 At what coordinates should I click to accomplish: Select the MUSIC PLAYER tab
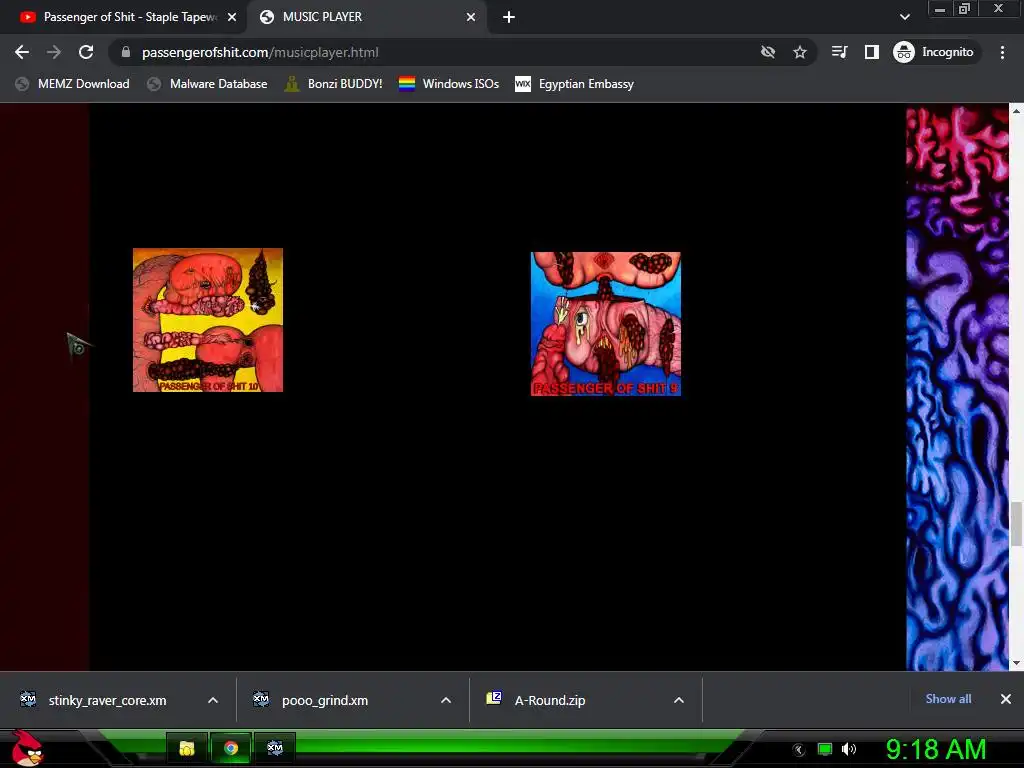point(366,17)
